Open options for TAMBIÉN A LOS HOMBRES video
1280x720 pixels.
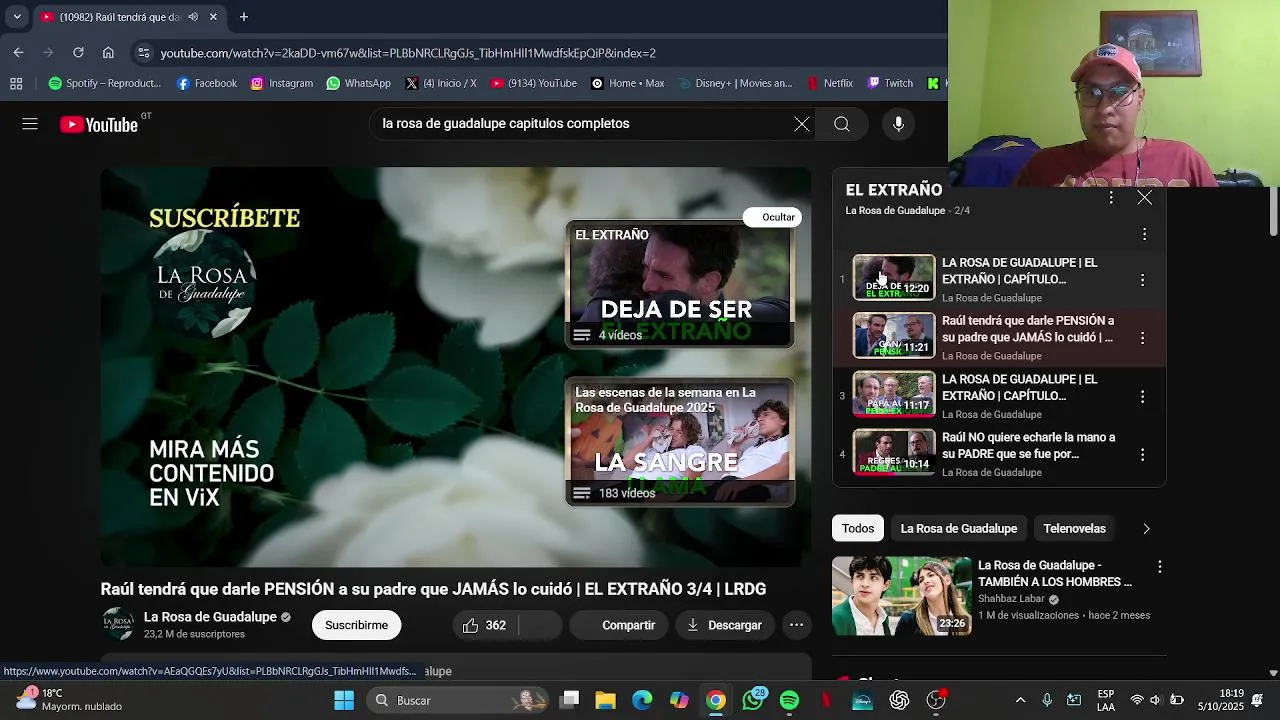(1159, 567)
